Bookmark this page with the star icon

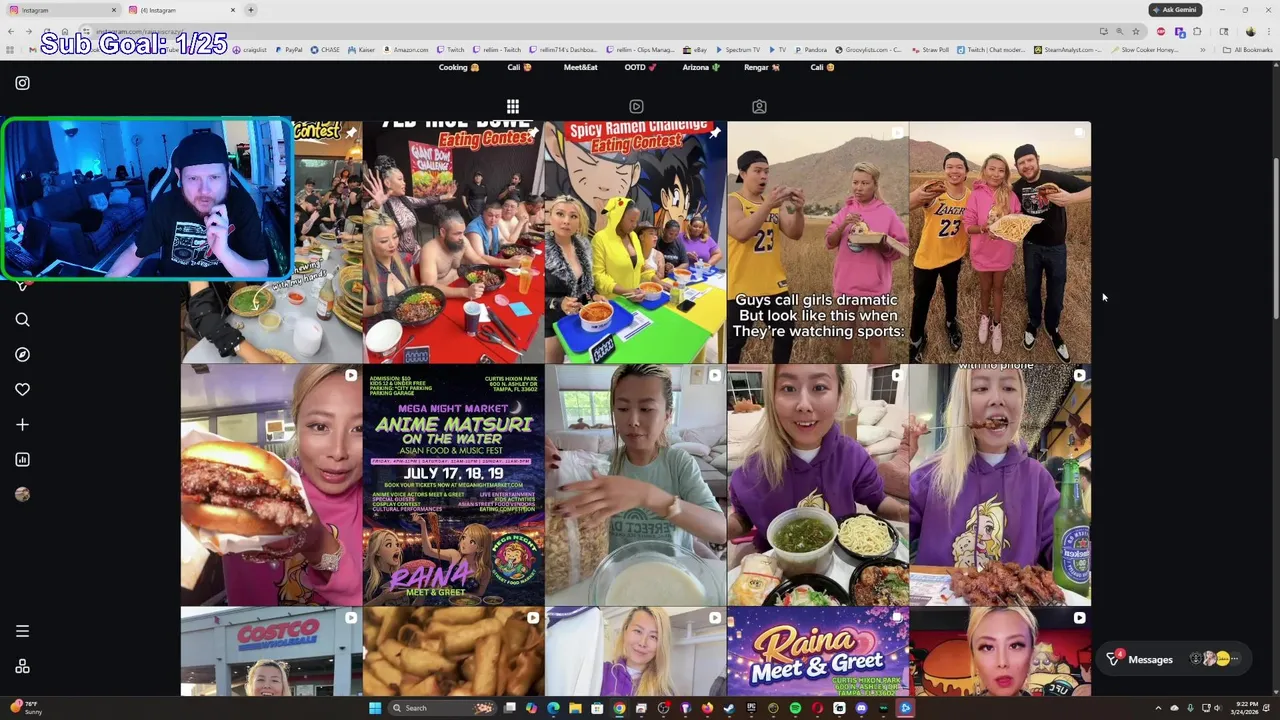click(x=1135, y=31)
